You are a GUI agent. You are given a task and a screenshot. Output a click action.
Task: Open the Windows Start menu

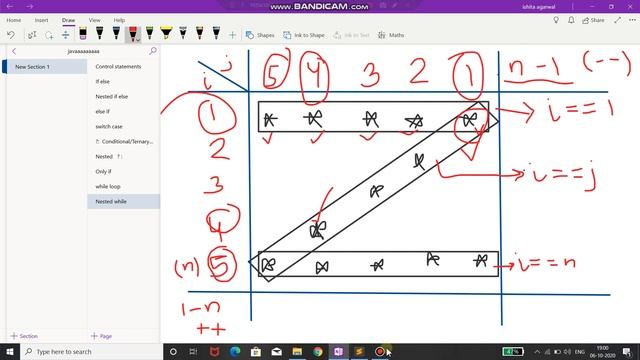click(x=10, y=351)
